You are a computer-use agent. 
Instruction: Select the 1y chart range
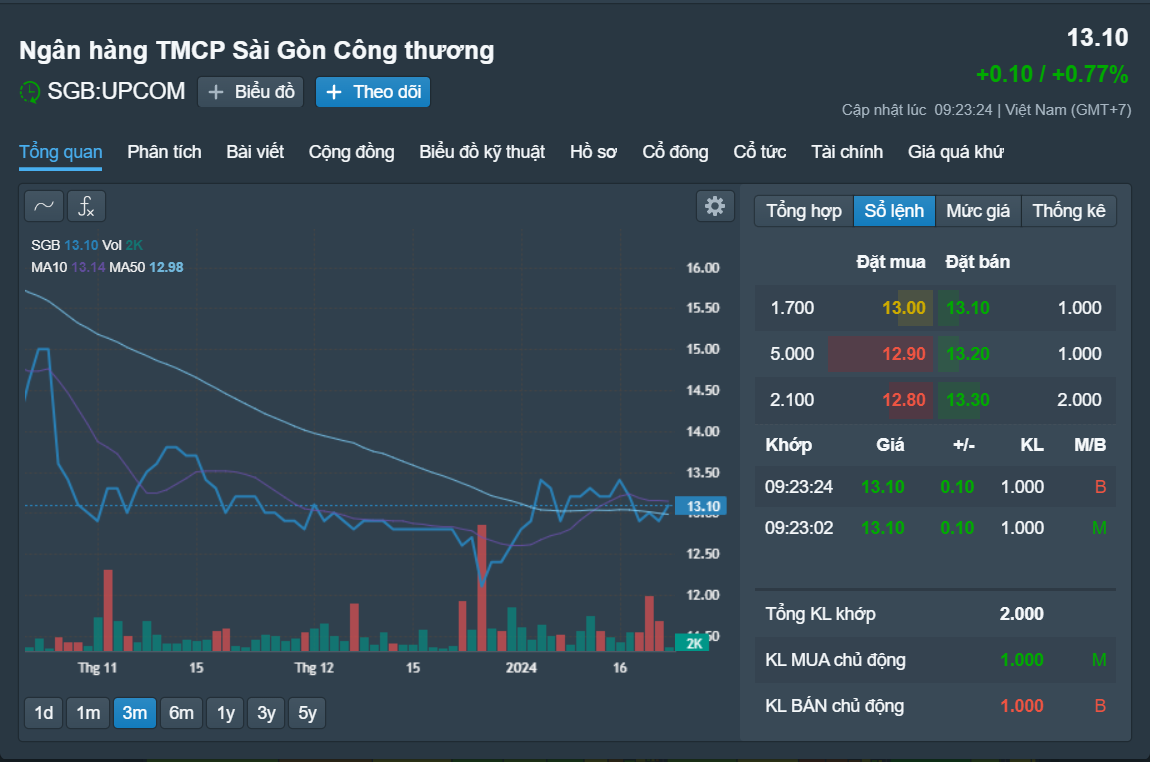(226, 713)
